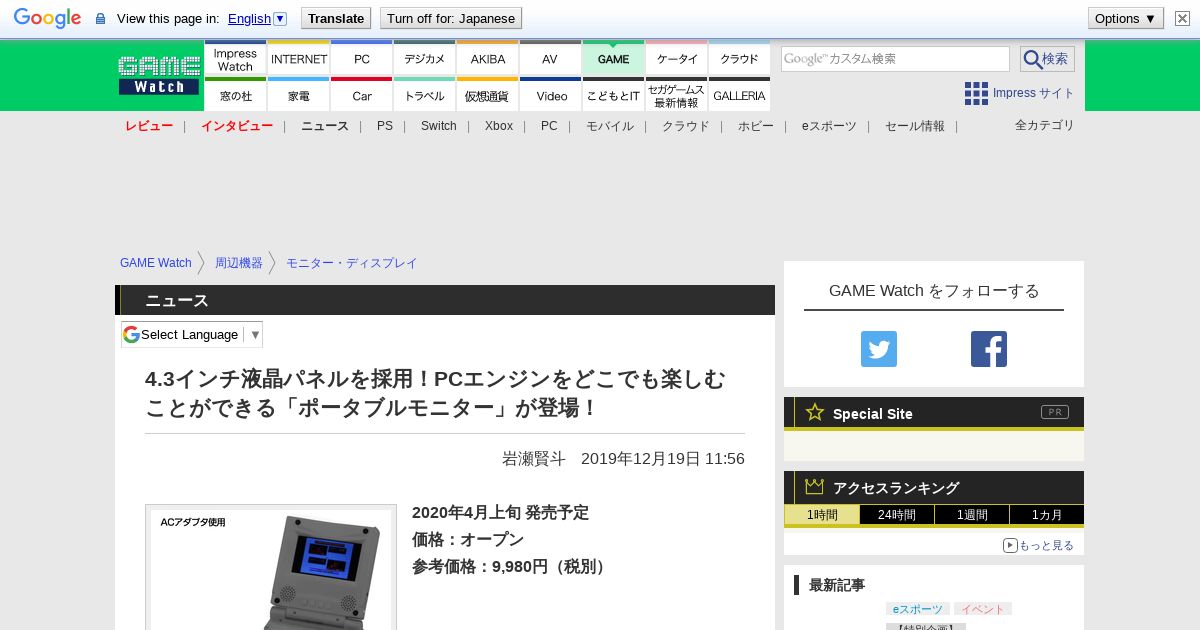
Task: Click the モバイル category link
Action: coord(610,126)
